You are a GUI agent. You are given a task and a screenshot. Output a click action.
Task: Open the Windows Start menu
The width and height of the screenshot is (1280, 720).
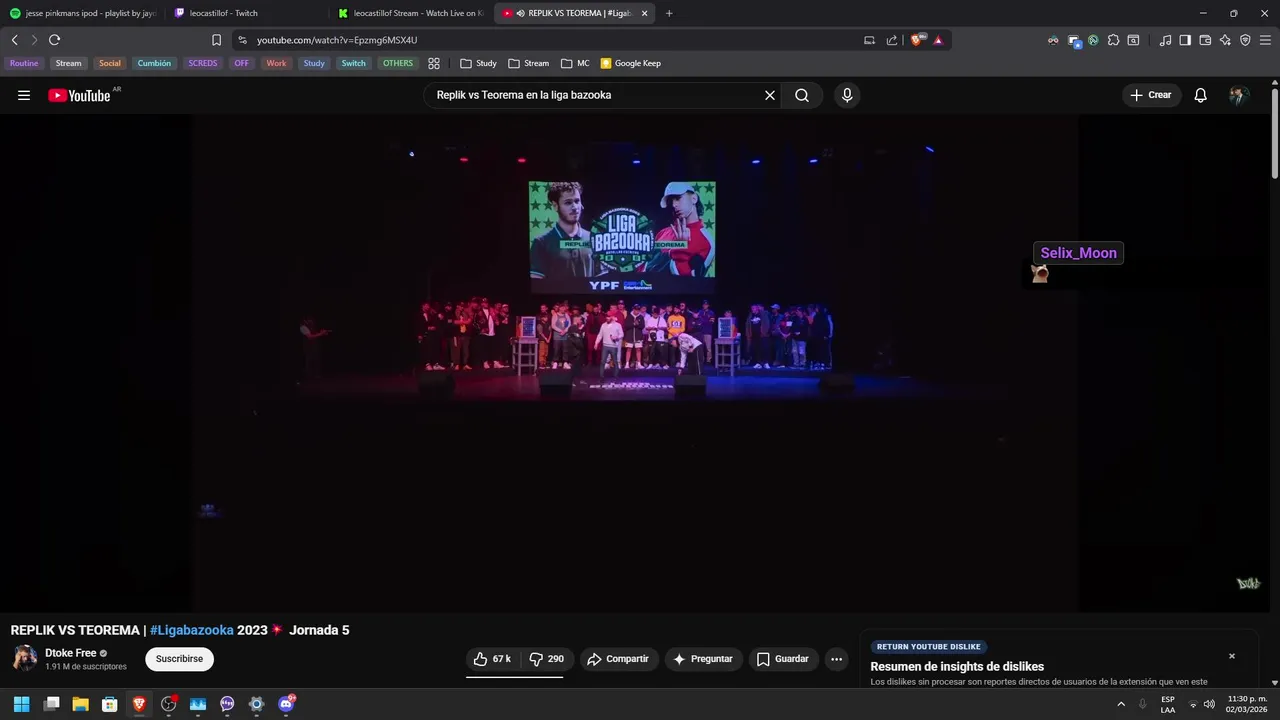(21, 704)
